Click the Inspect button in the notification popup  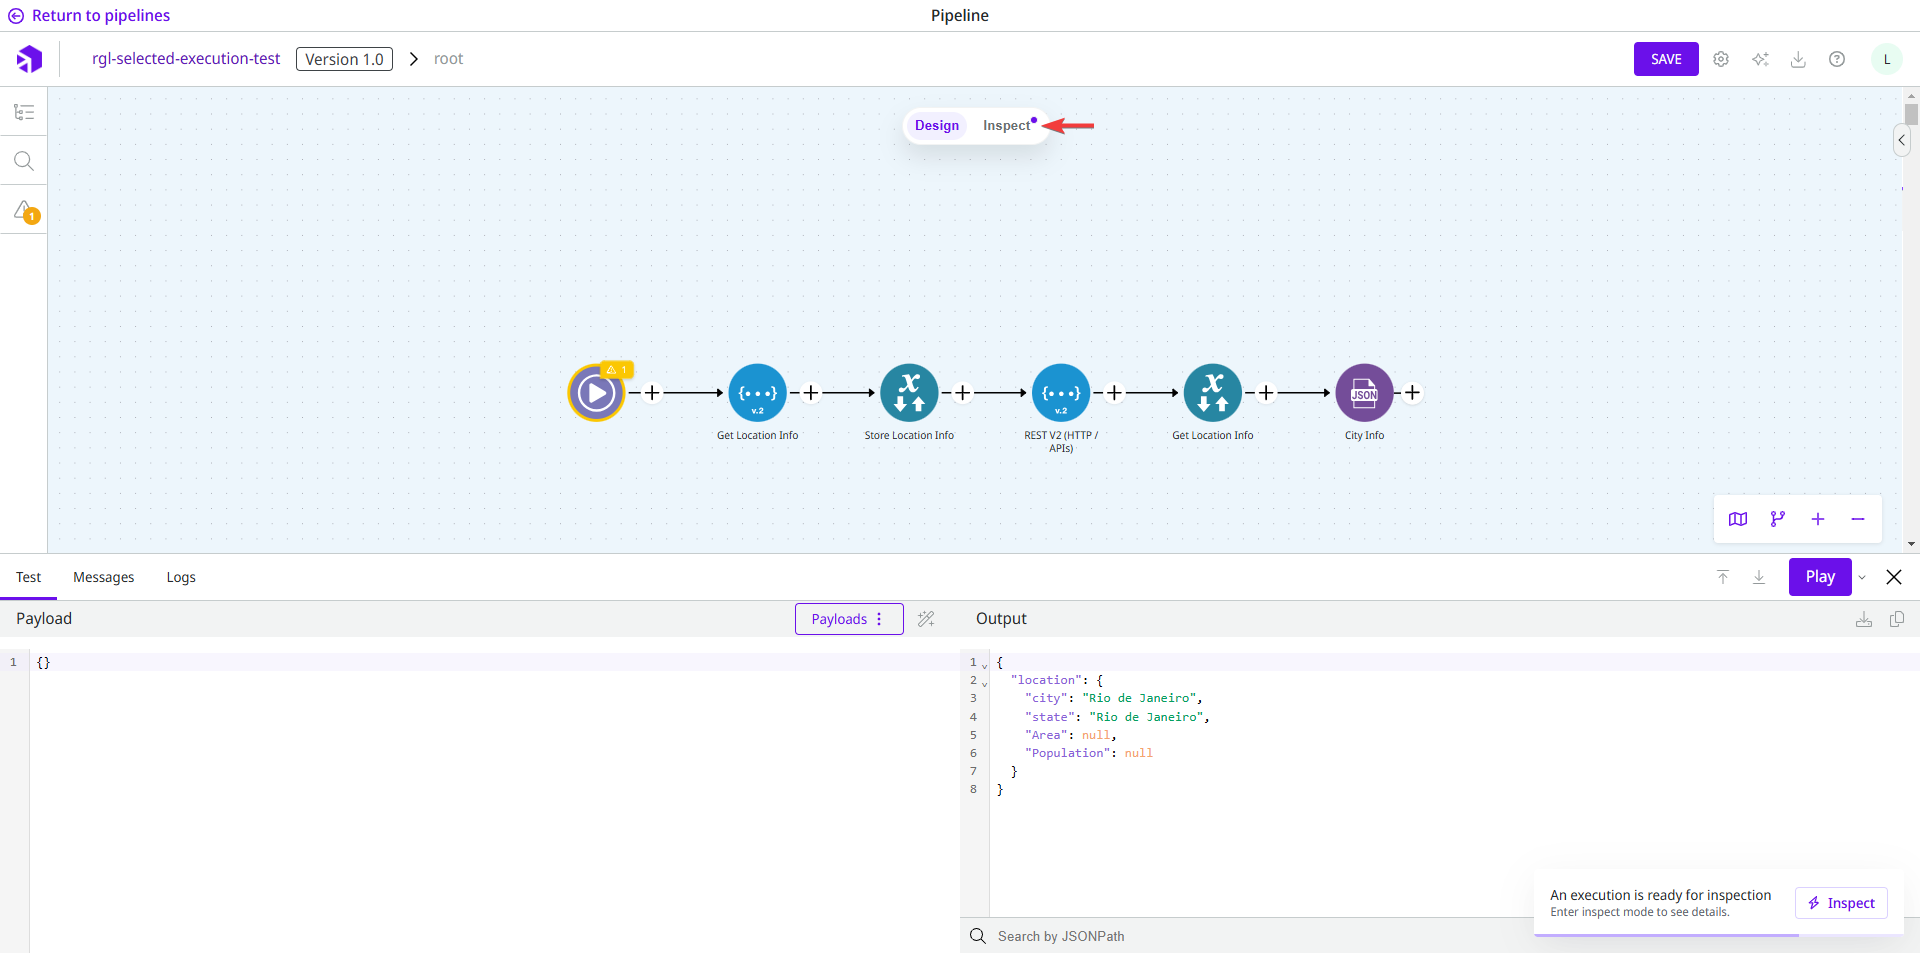click(1840, 903)
